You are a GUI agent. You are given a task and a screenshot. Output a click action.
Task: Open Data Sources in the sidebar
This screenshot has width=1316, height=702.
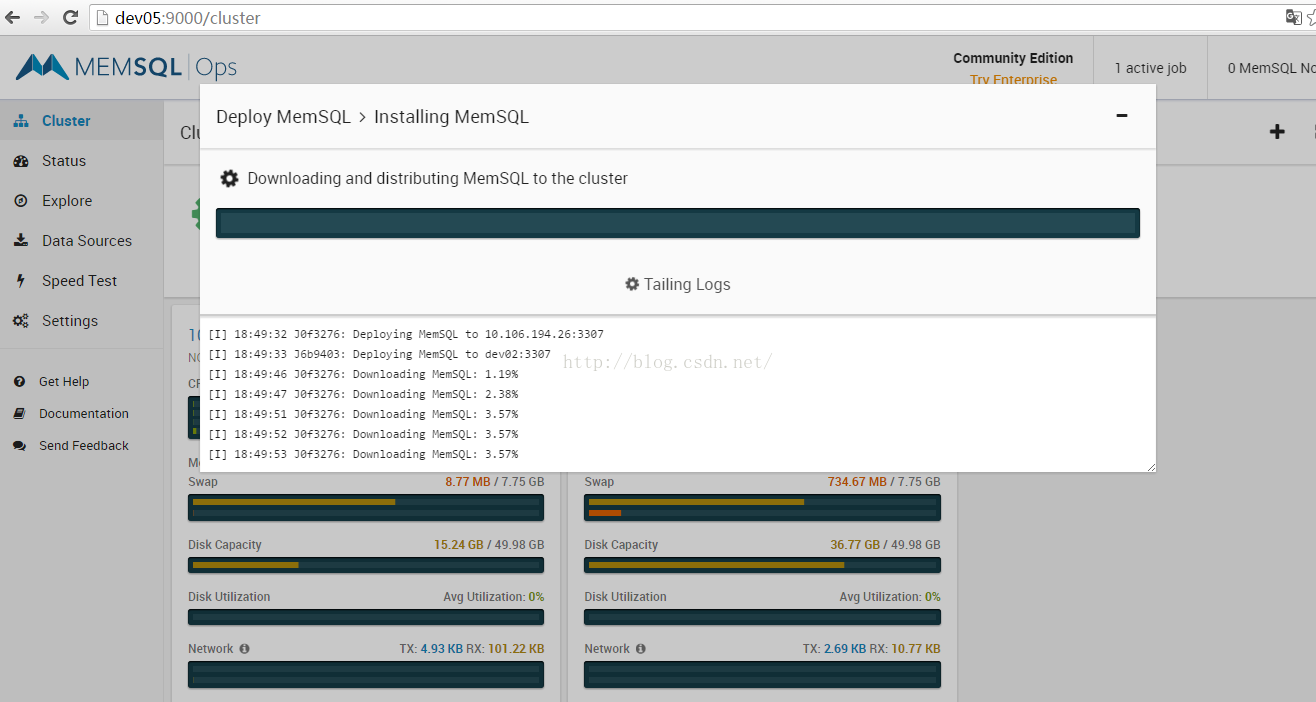[x=82, y=240]
